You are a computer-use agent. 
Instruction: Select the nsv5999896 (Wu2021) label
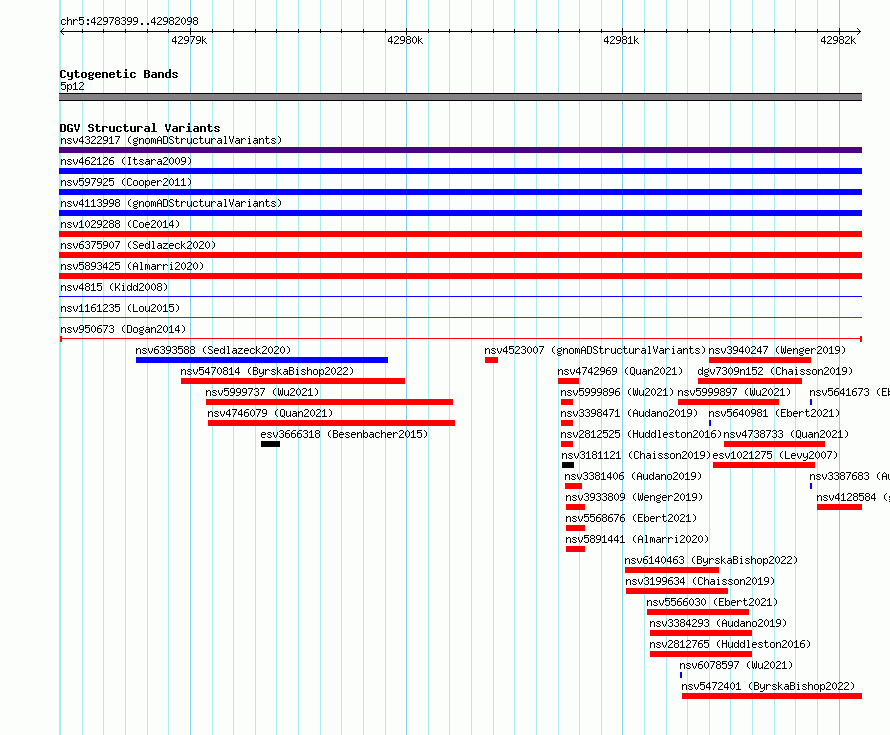pos(617,392)
